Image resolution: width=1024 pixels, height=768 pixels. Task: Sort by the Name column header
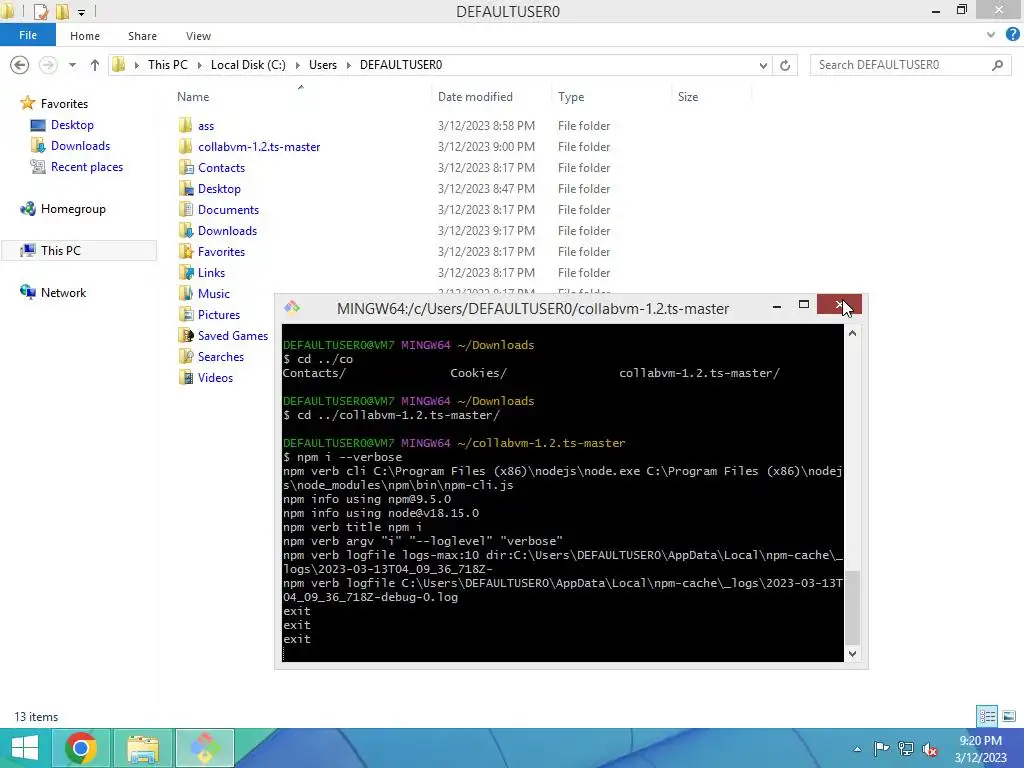pyautogui.click(x=193, y=97)
